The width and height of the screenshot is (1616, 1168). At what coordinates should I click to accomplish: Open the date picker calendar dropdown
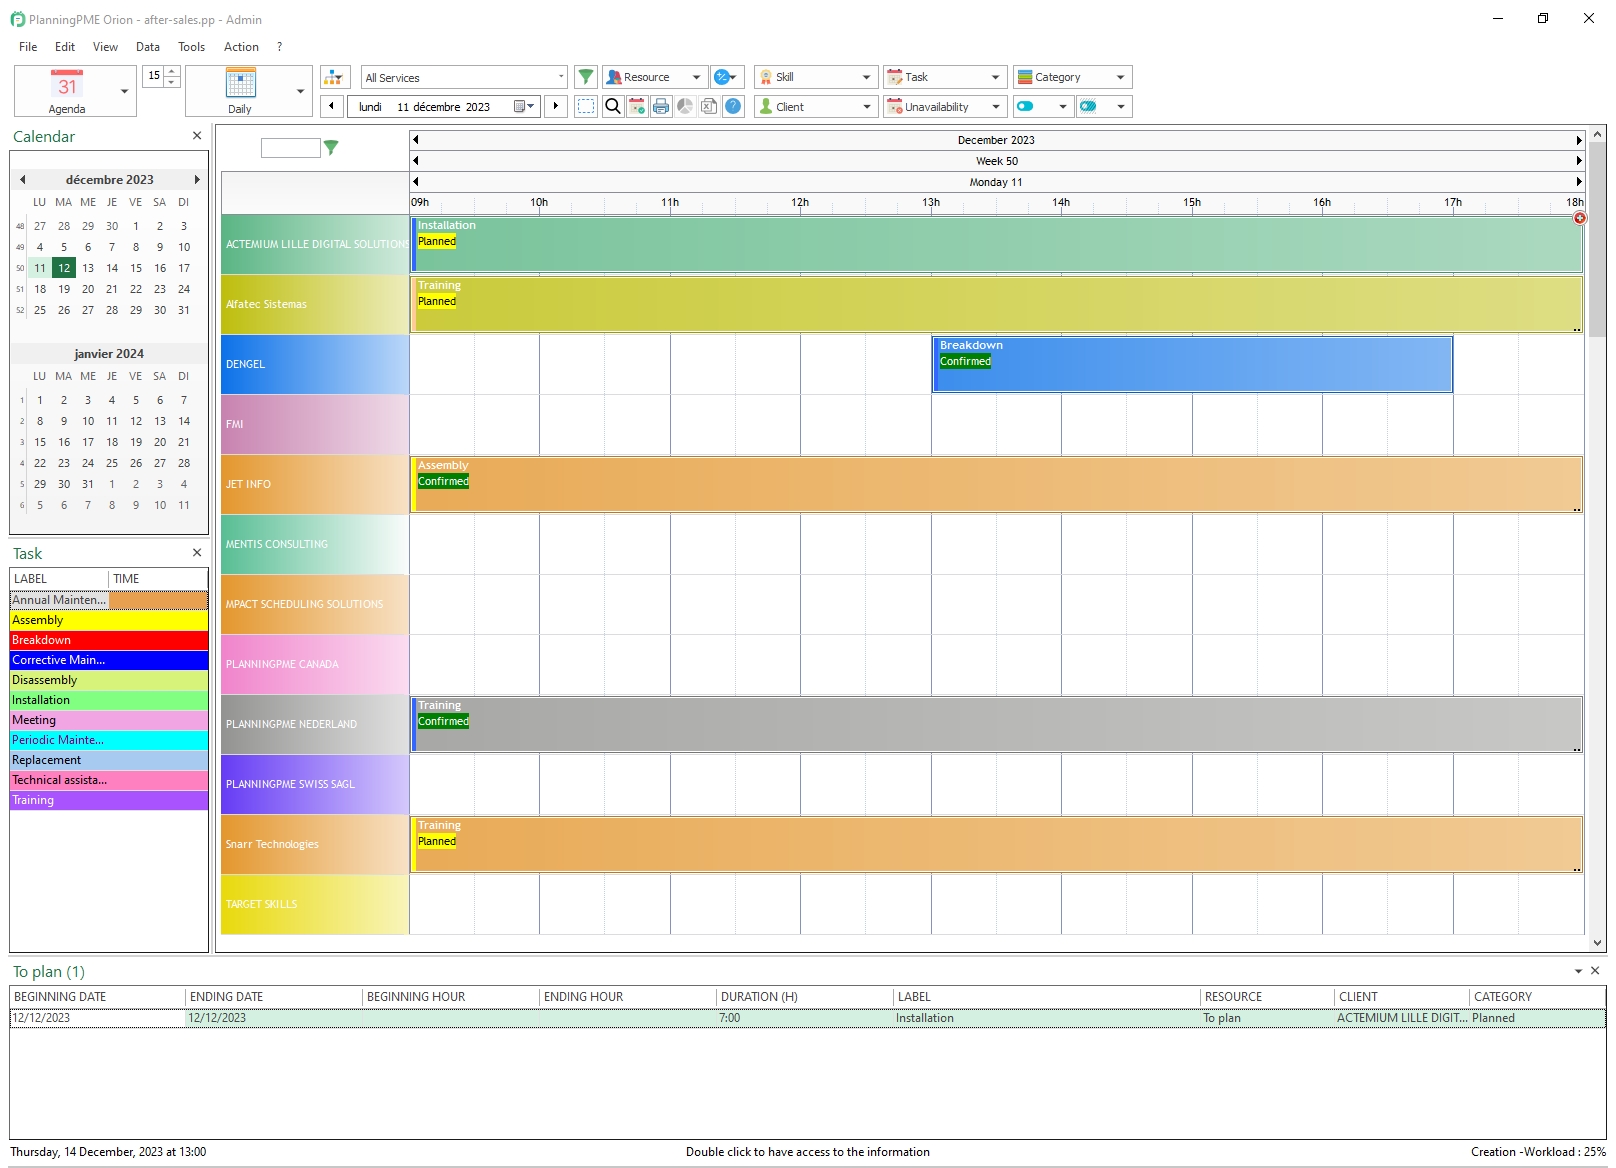coord(524,106)
